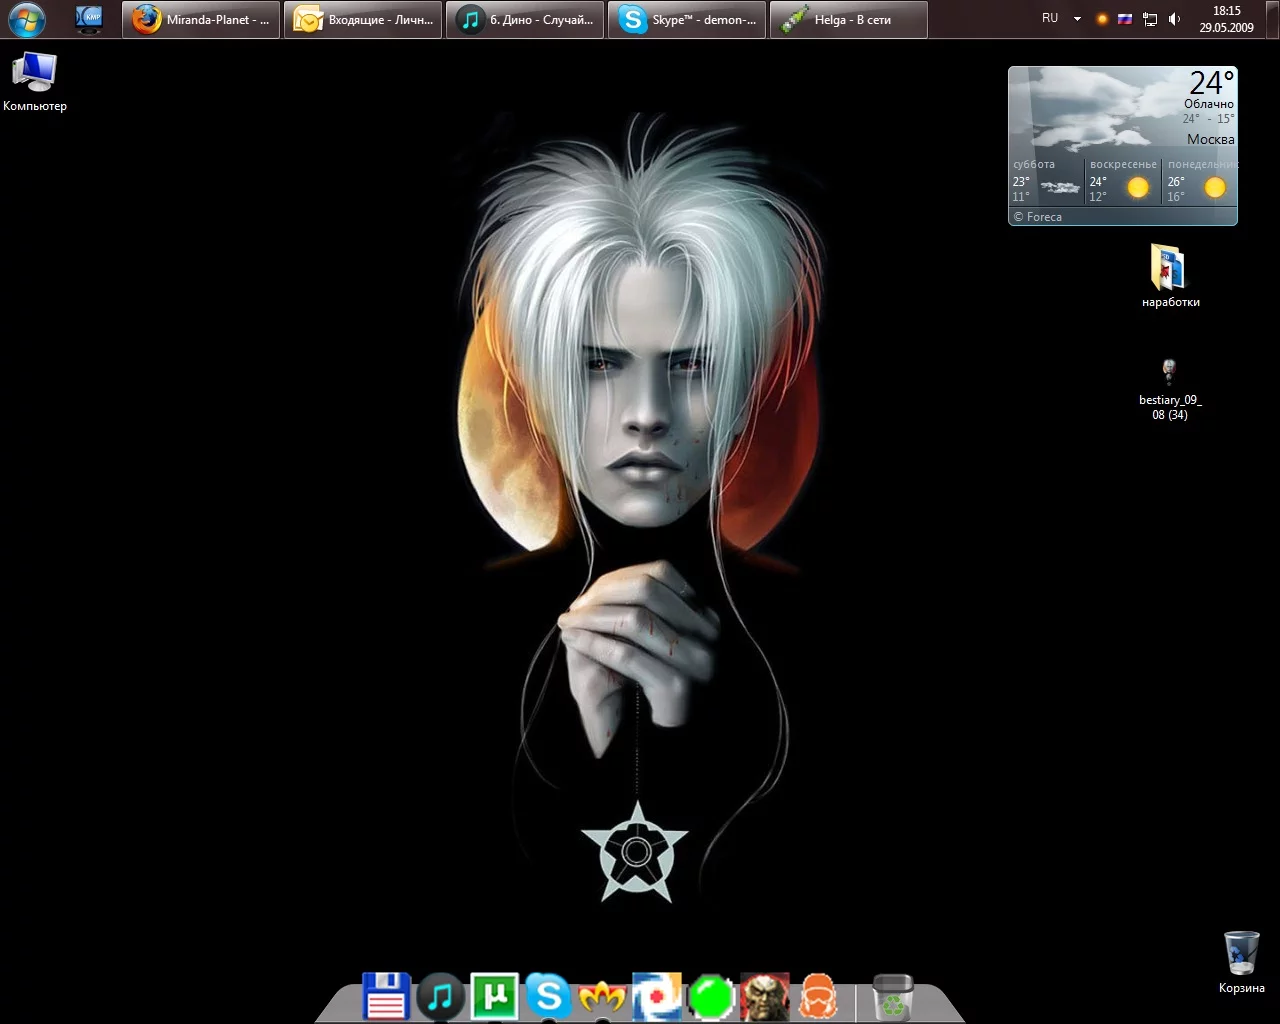Image resolution: width=1280 pixels, height=1024 pixels.
Task: Click the воскресенье forecast cell
Action: coord(1123,180)
